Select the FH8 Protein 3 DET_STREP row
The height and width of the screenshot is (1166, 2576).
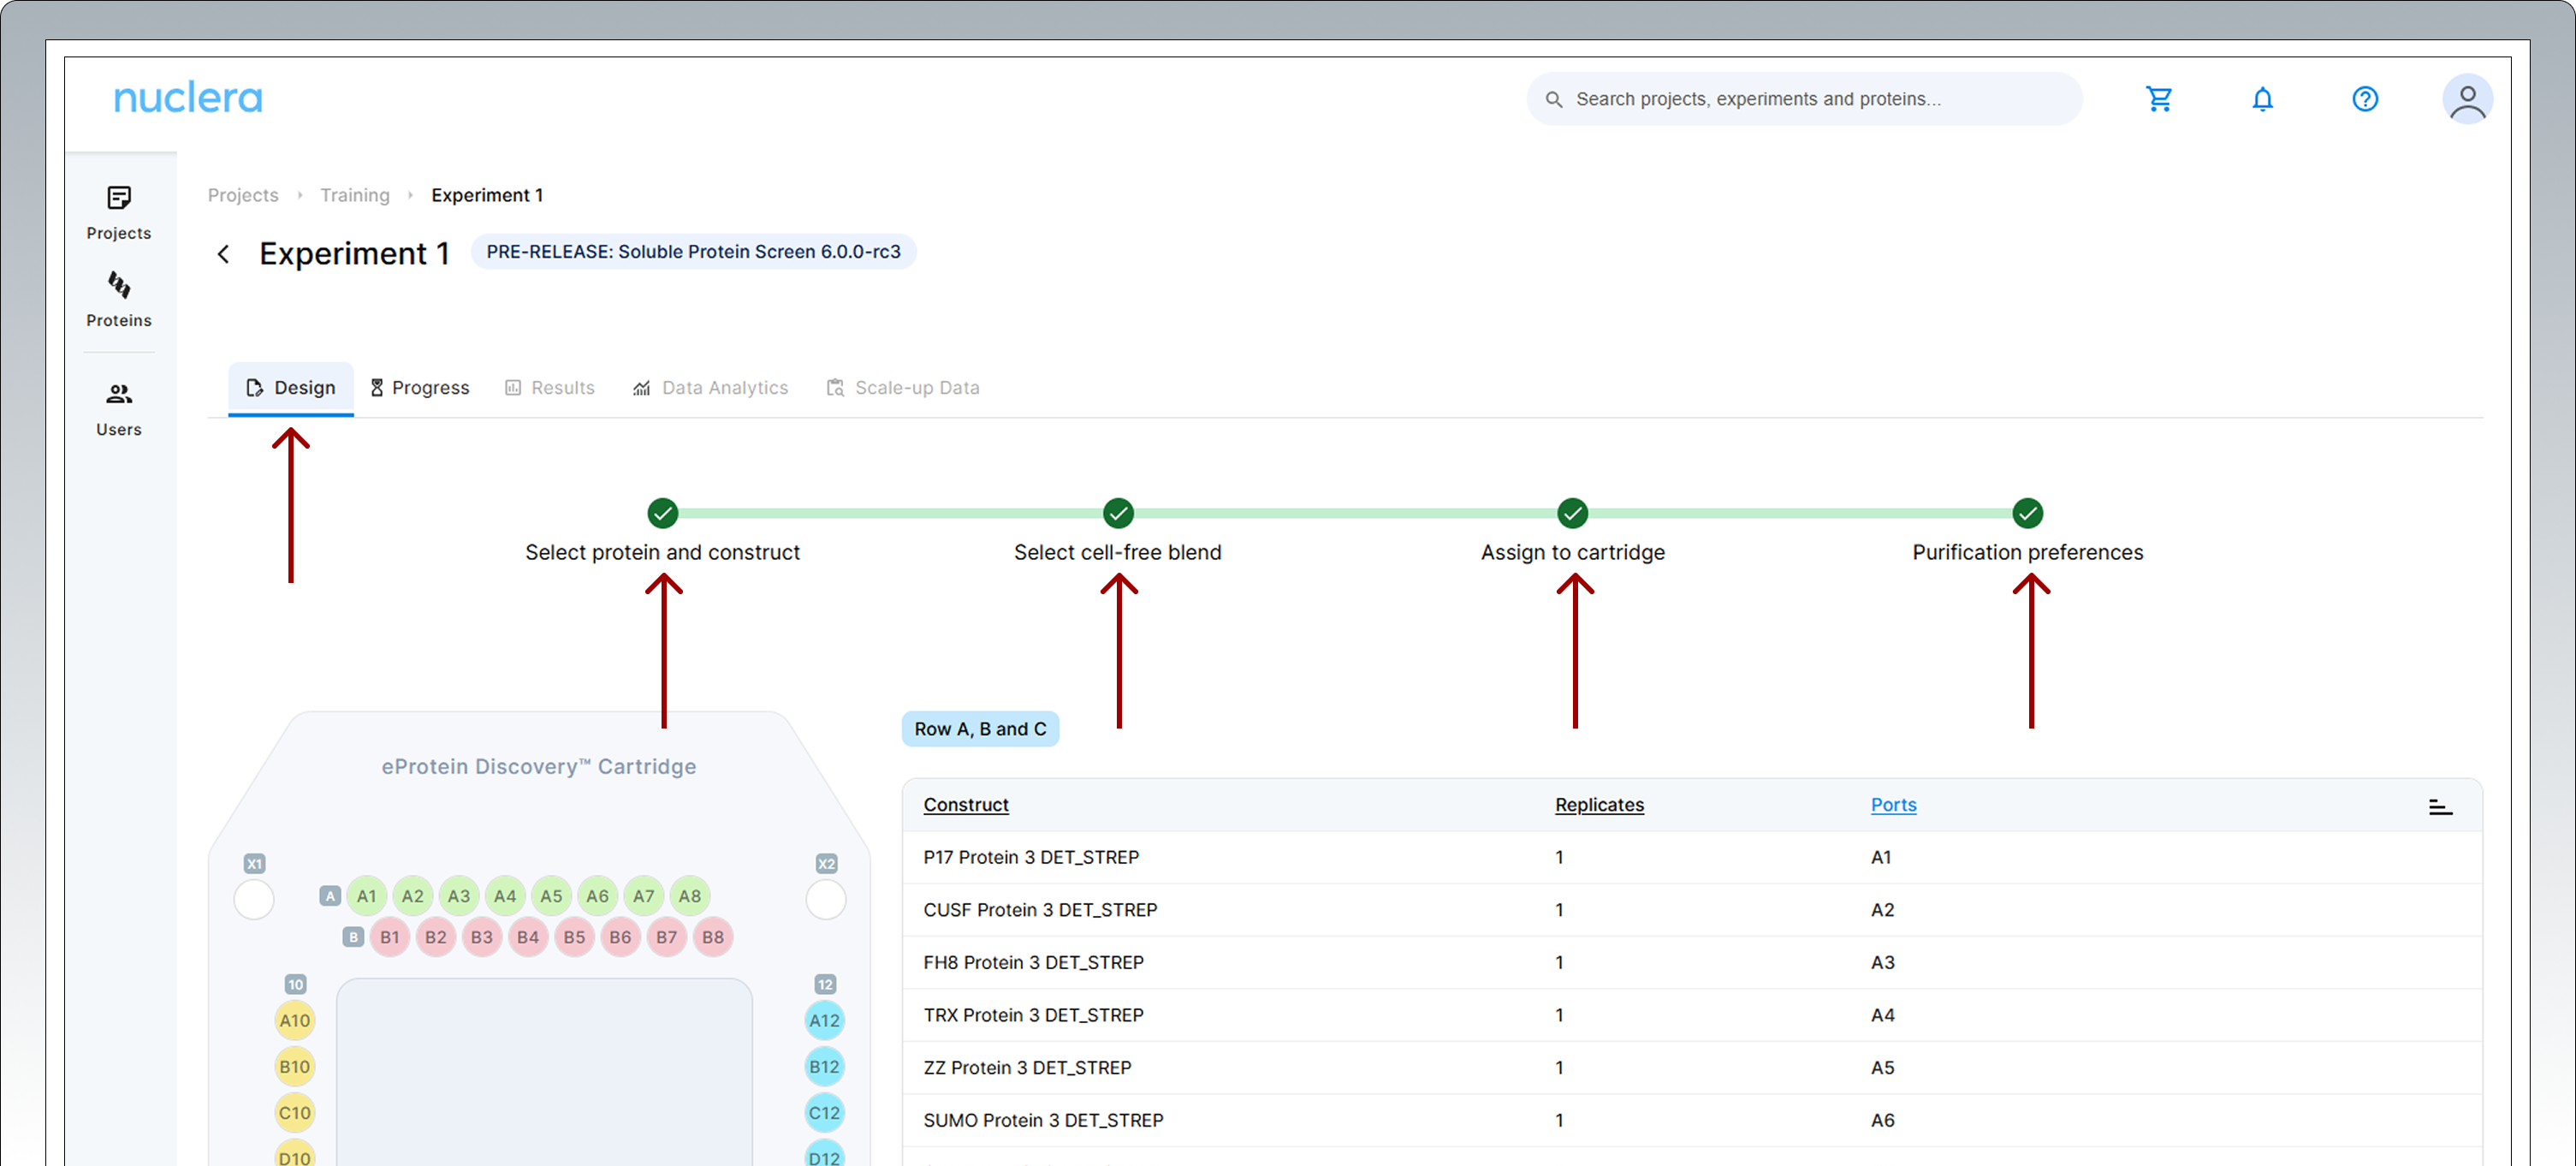pos(1691,962)
